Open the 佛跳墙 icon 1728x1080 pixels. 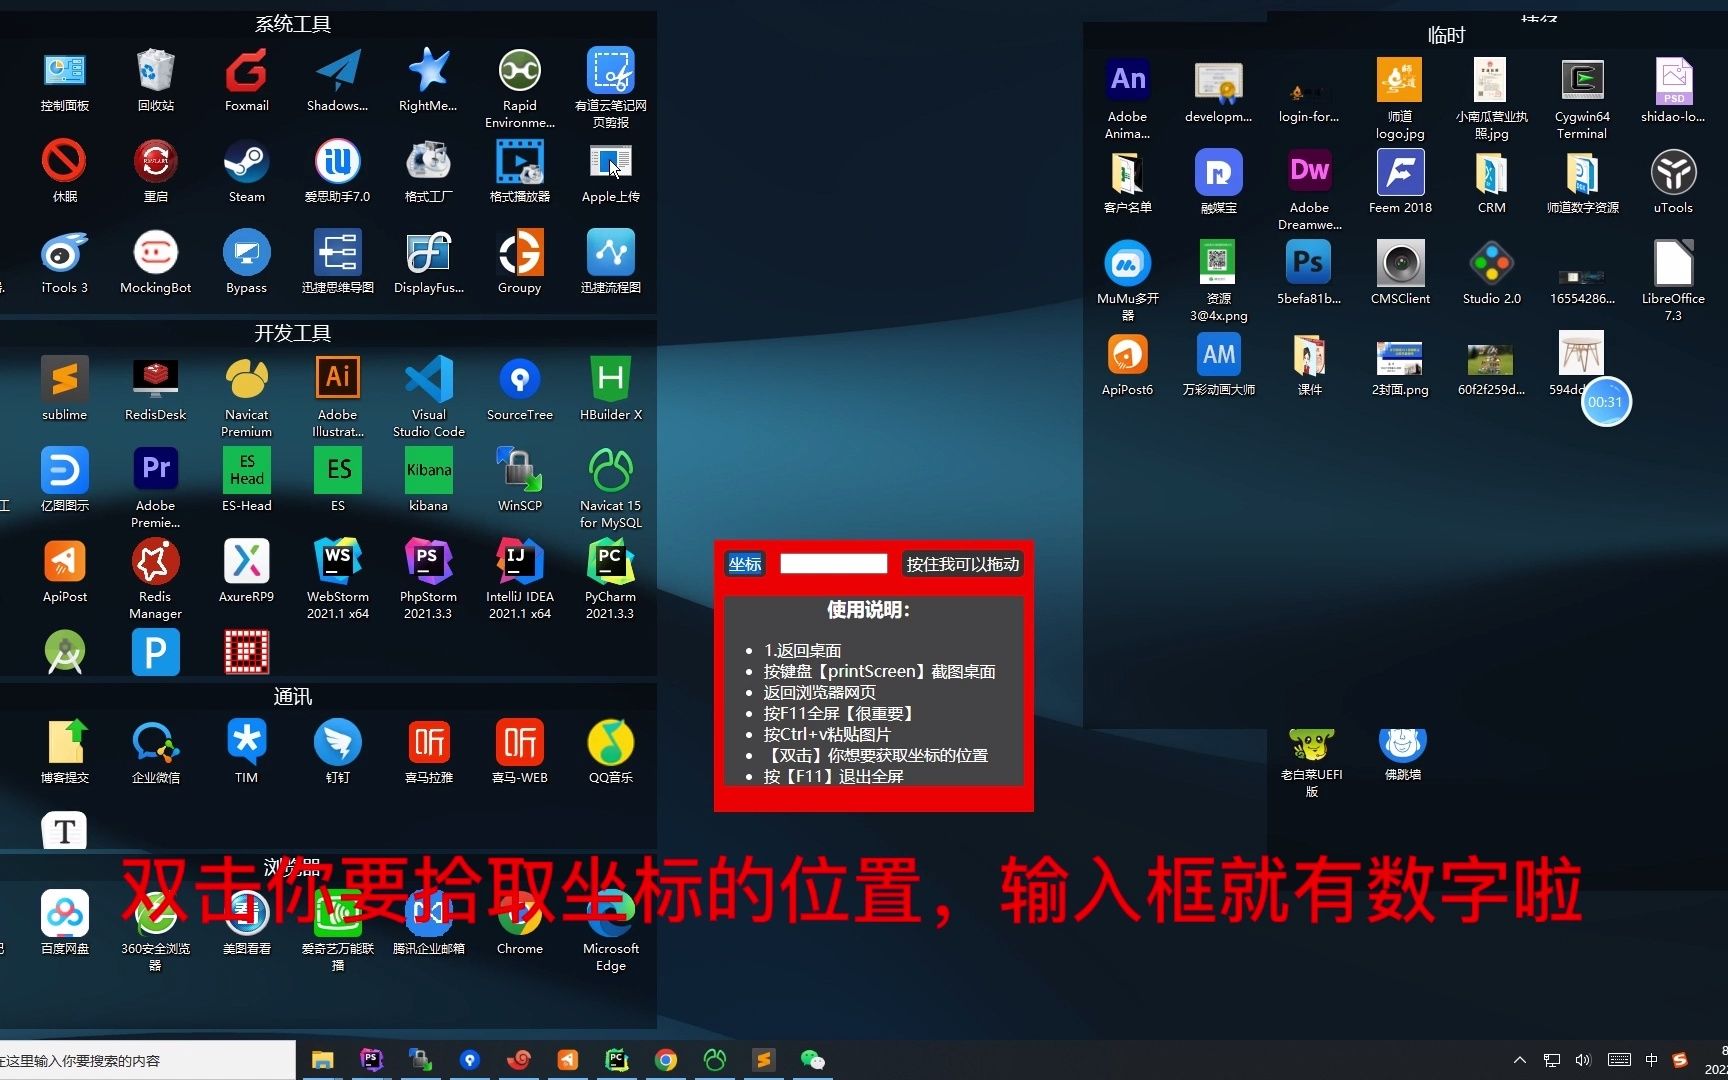point(1402,755)
